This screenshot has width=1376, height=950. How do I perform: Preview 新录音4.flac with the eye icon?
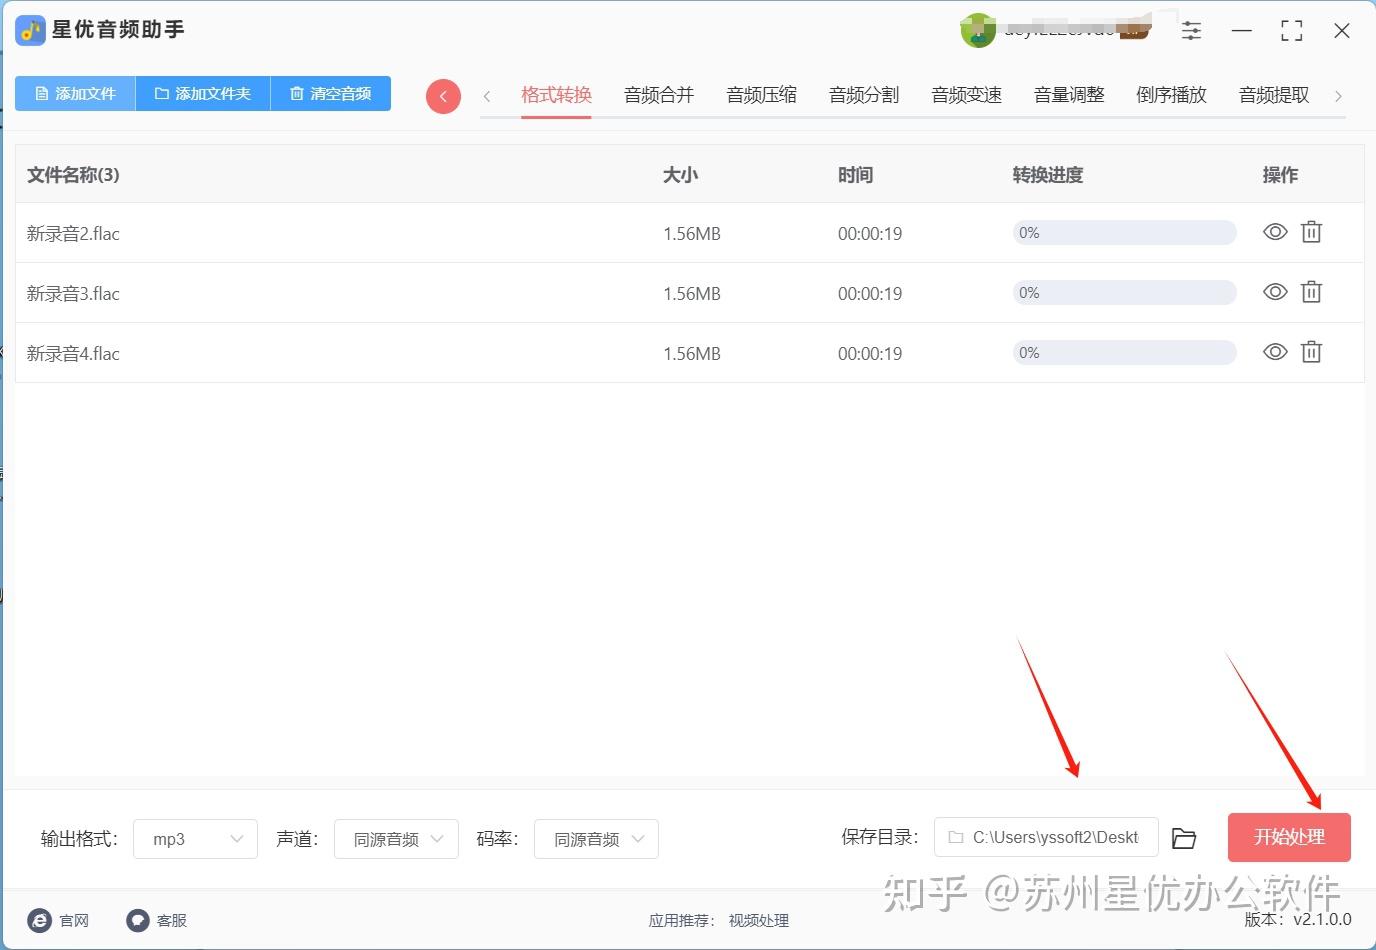pos(1275,352)
